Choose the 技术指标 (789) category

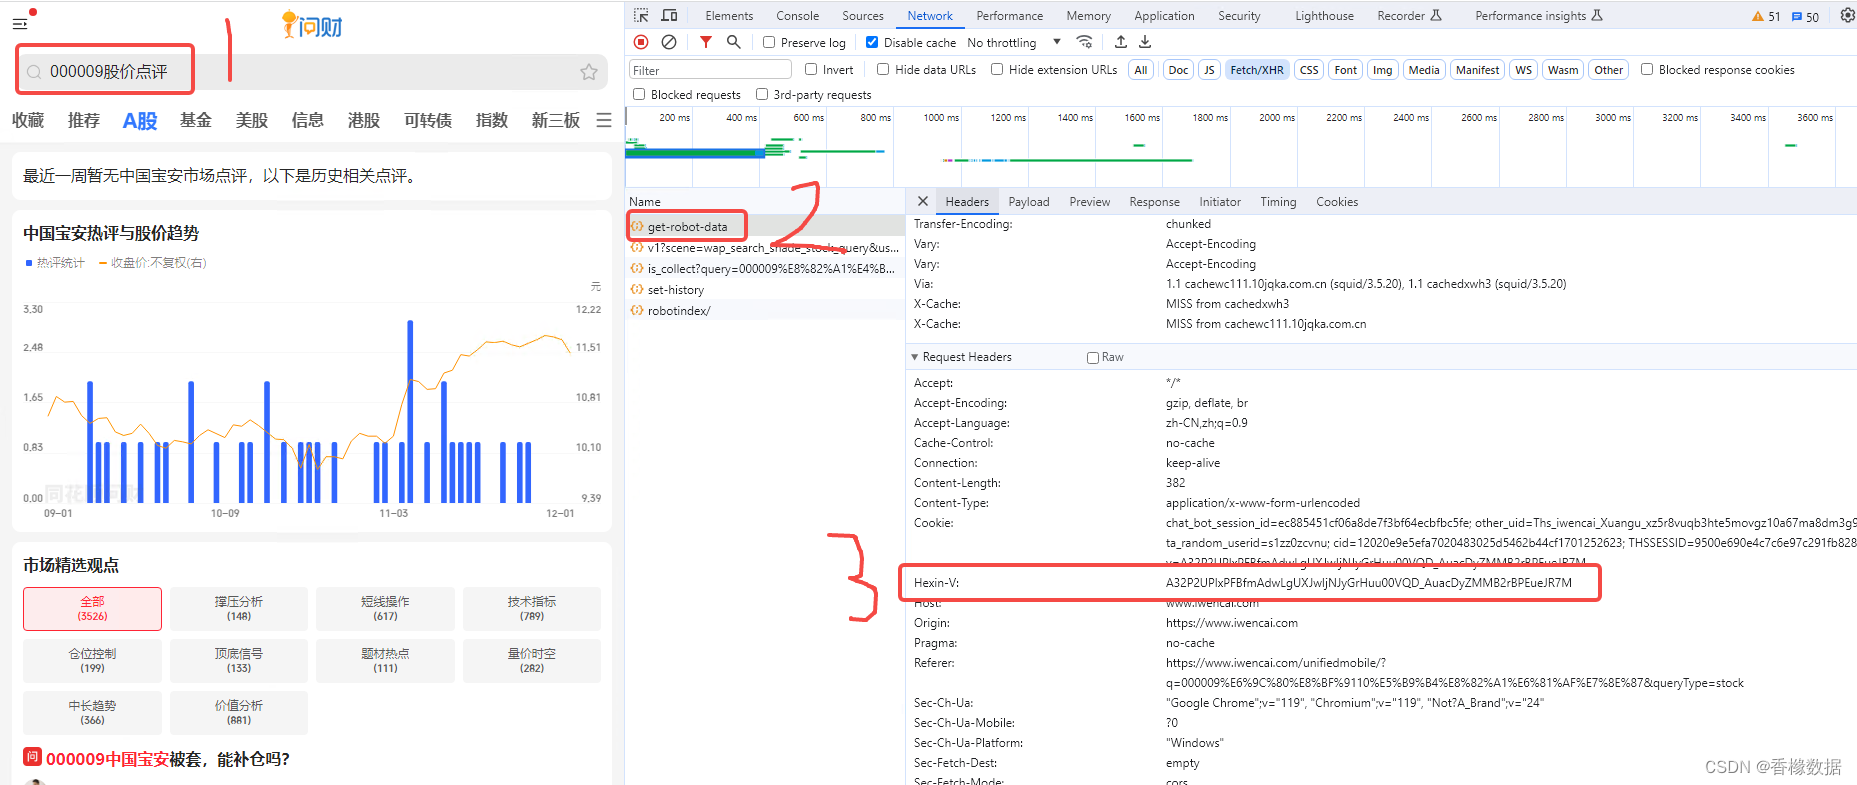point(532,609)
